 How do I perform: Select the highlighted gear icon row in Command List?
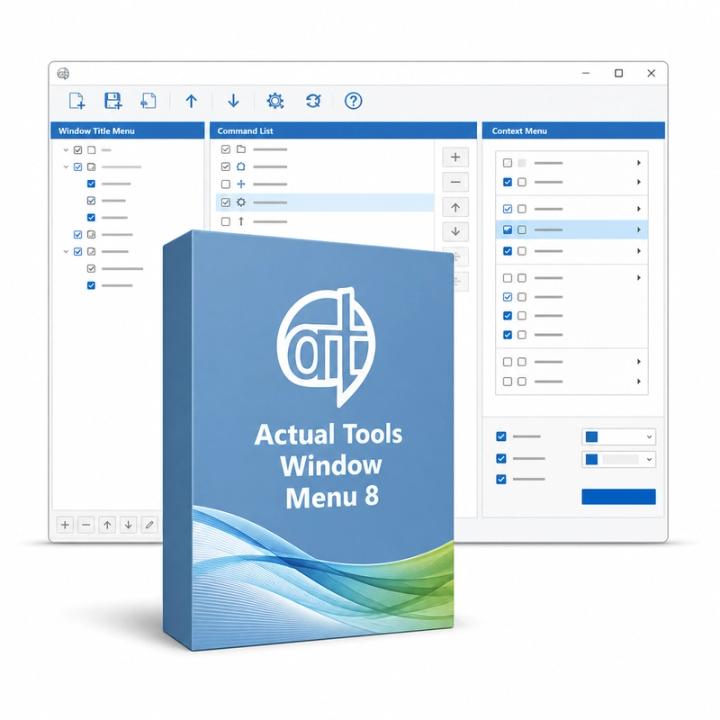click(x=324, y=202)
